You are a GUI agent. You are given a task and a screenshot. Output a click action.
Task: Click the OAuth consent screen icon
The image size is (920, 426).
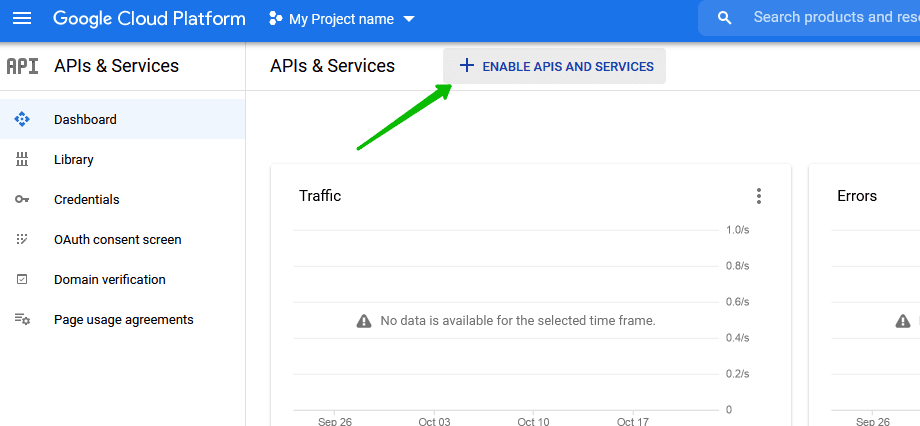[x=22, y=240]
